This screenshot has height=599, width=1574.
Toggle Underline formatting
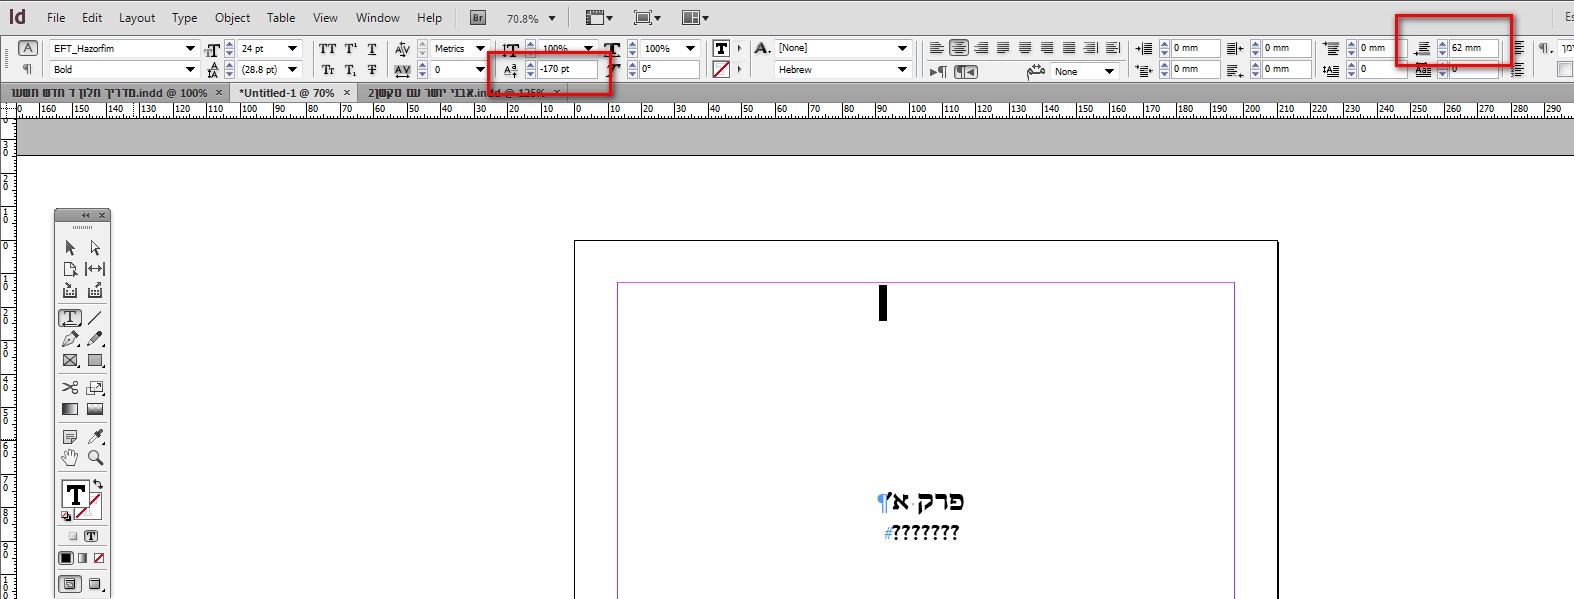coord(372,48)
